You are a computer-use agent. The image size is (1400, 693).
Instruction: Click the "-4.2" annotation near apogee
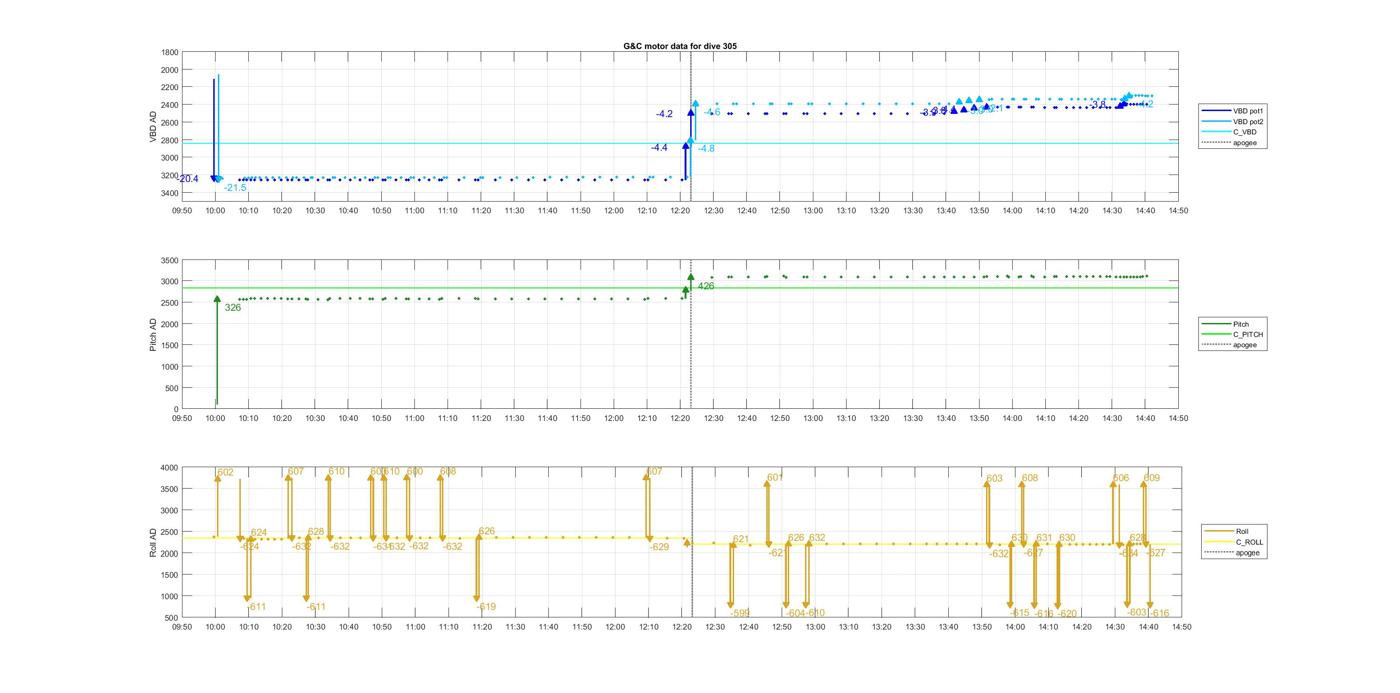point(664,114)
